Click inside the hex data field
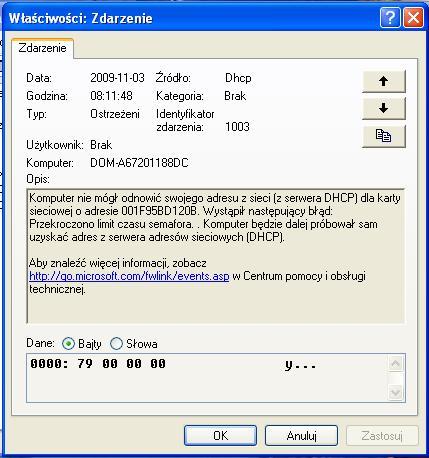The height and width of the screenshot is (458, 429). [x=207, y=378]
